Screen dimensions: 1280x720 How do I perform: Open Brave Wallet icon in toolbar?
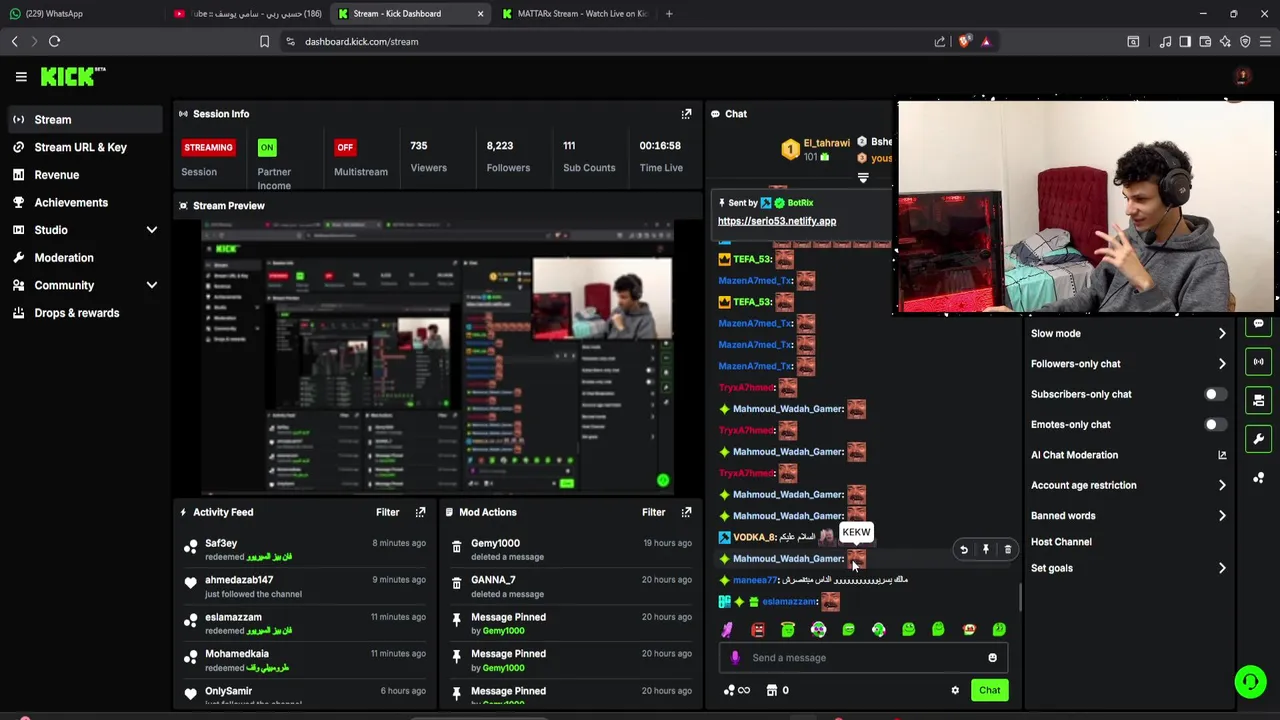(x=1205, y=42)
